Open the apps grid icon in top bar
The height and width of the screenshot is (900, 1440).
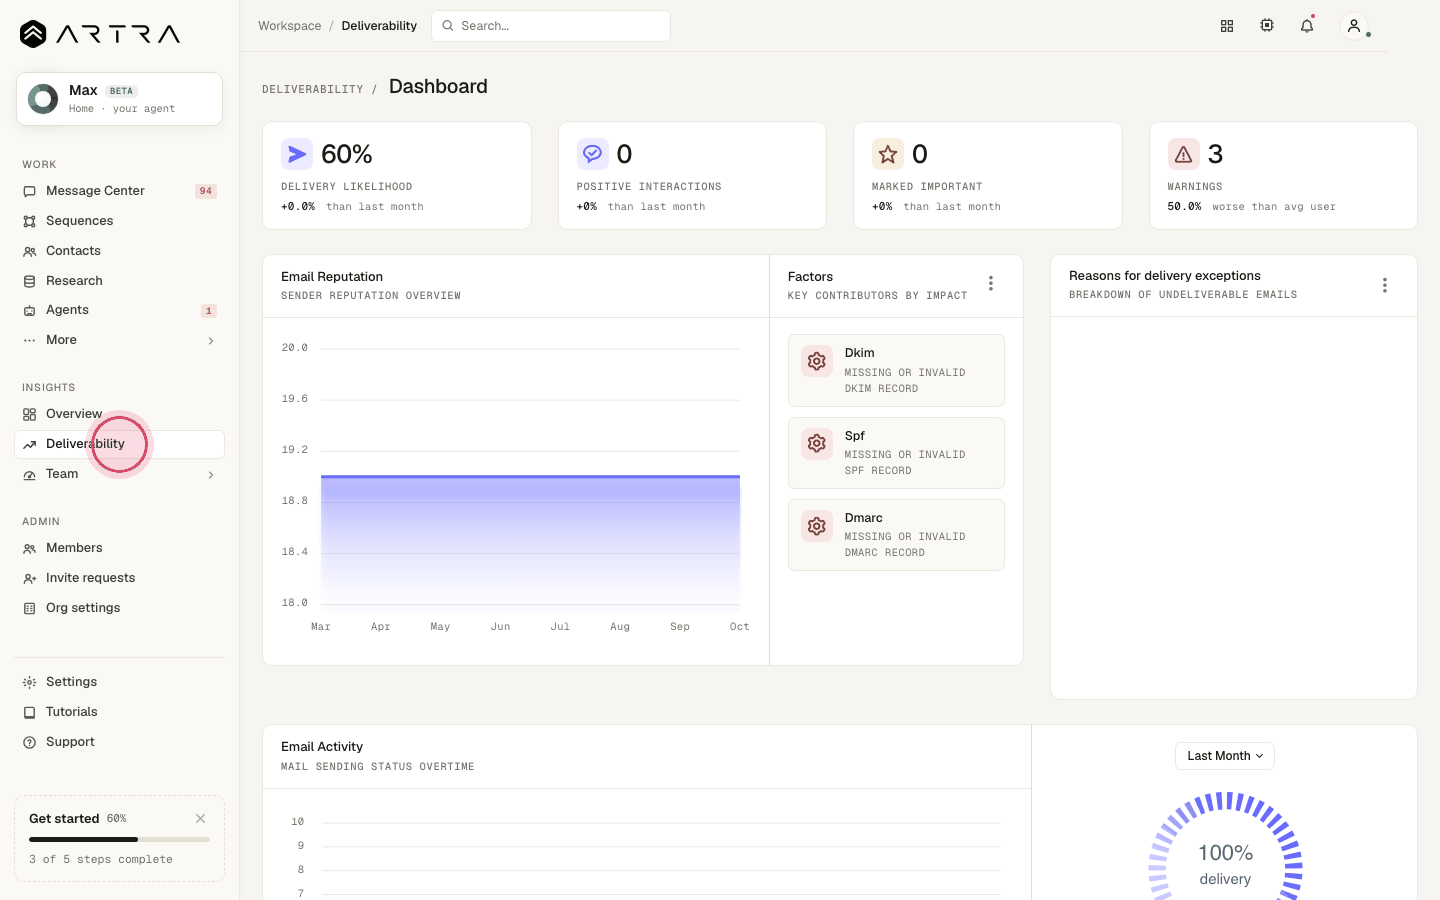pos(1227,26)
